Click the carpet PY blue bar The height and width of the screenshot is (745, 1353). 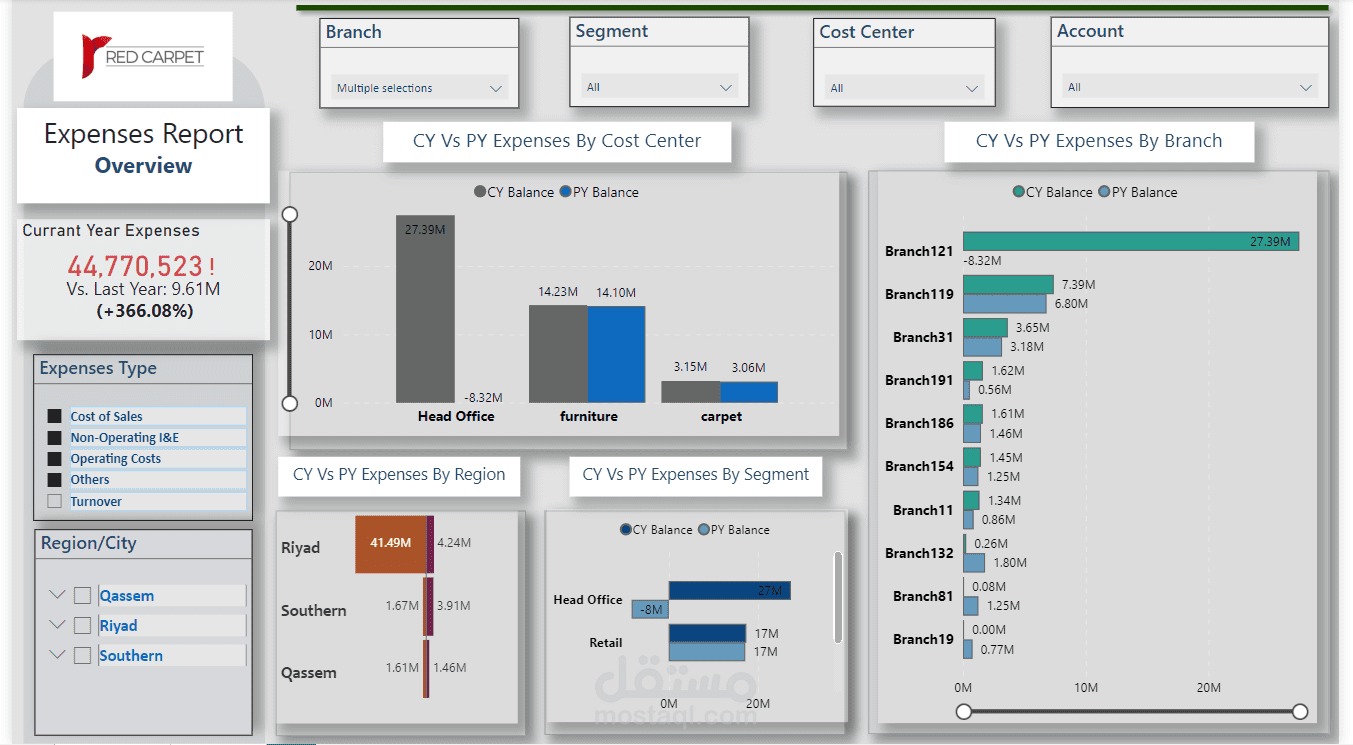pyautogui.click(x=749, y=392)
